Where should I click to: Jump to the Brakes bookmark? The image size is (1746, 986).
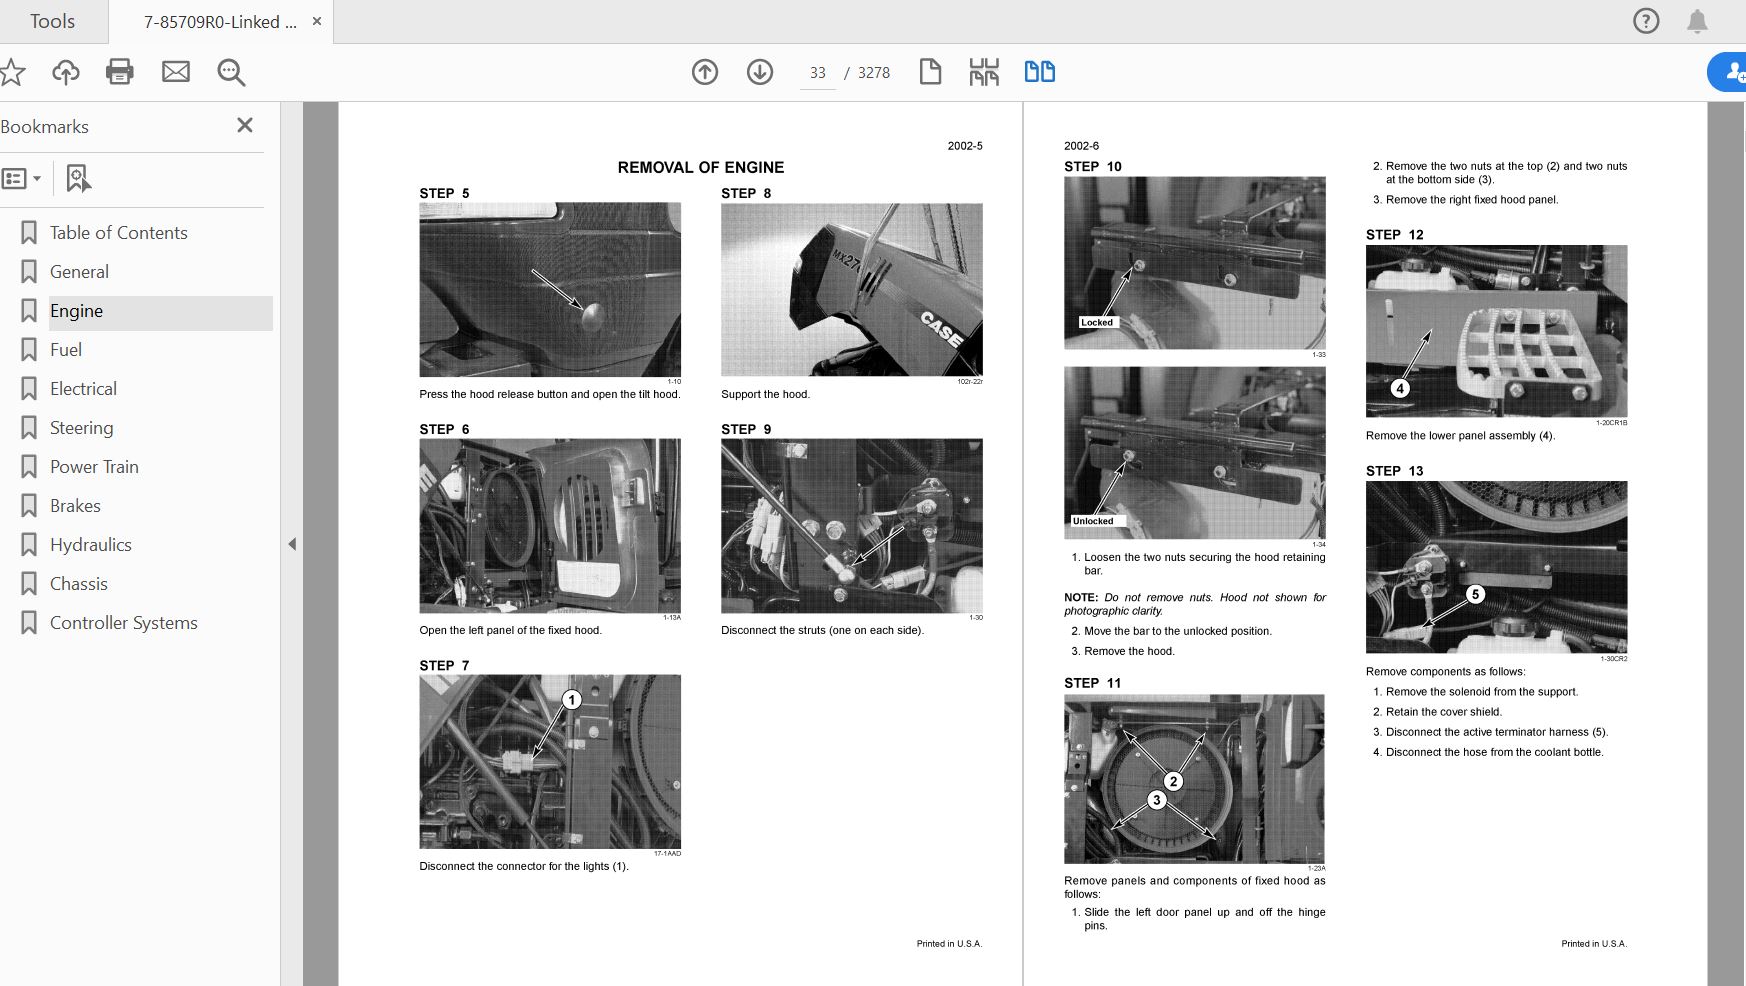(x=76, y=506)
